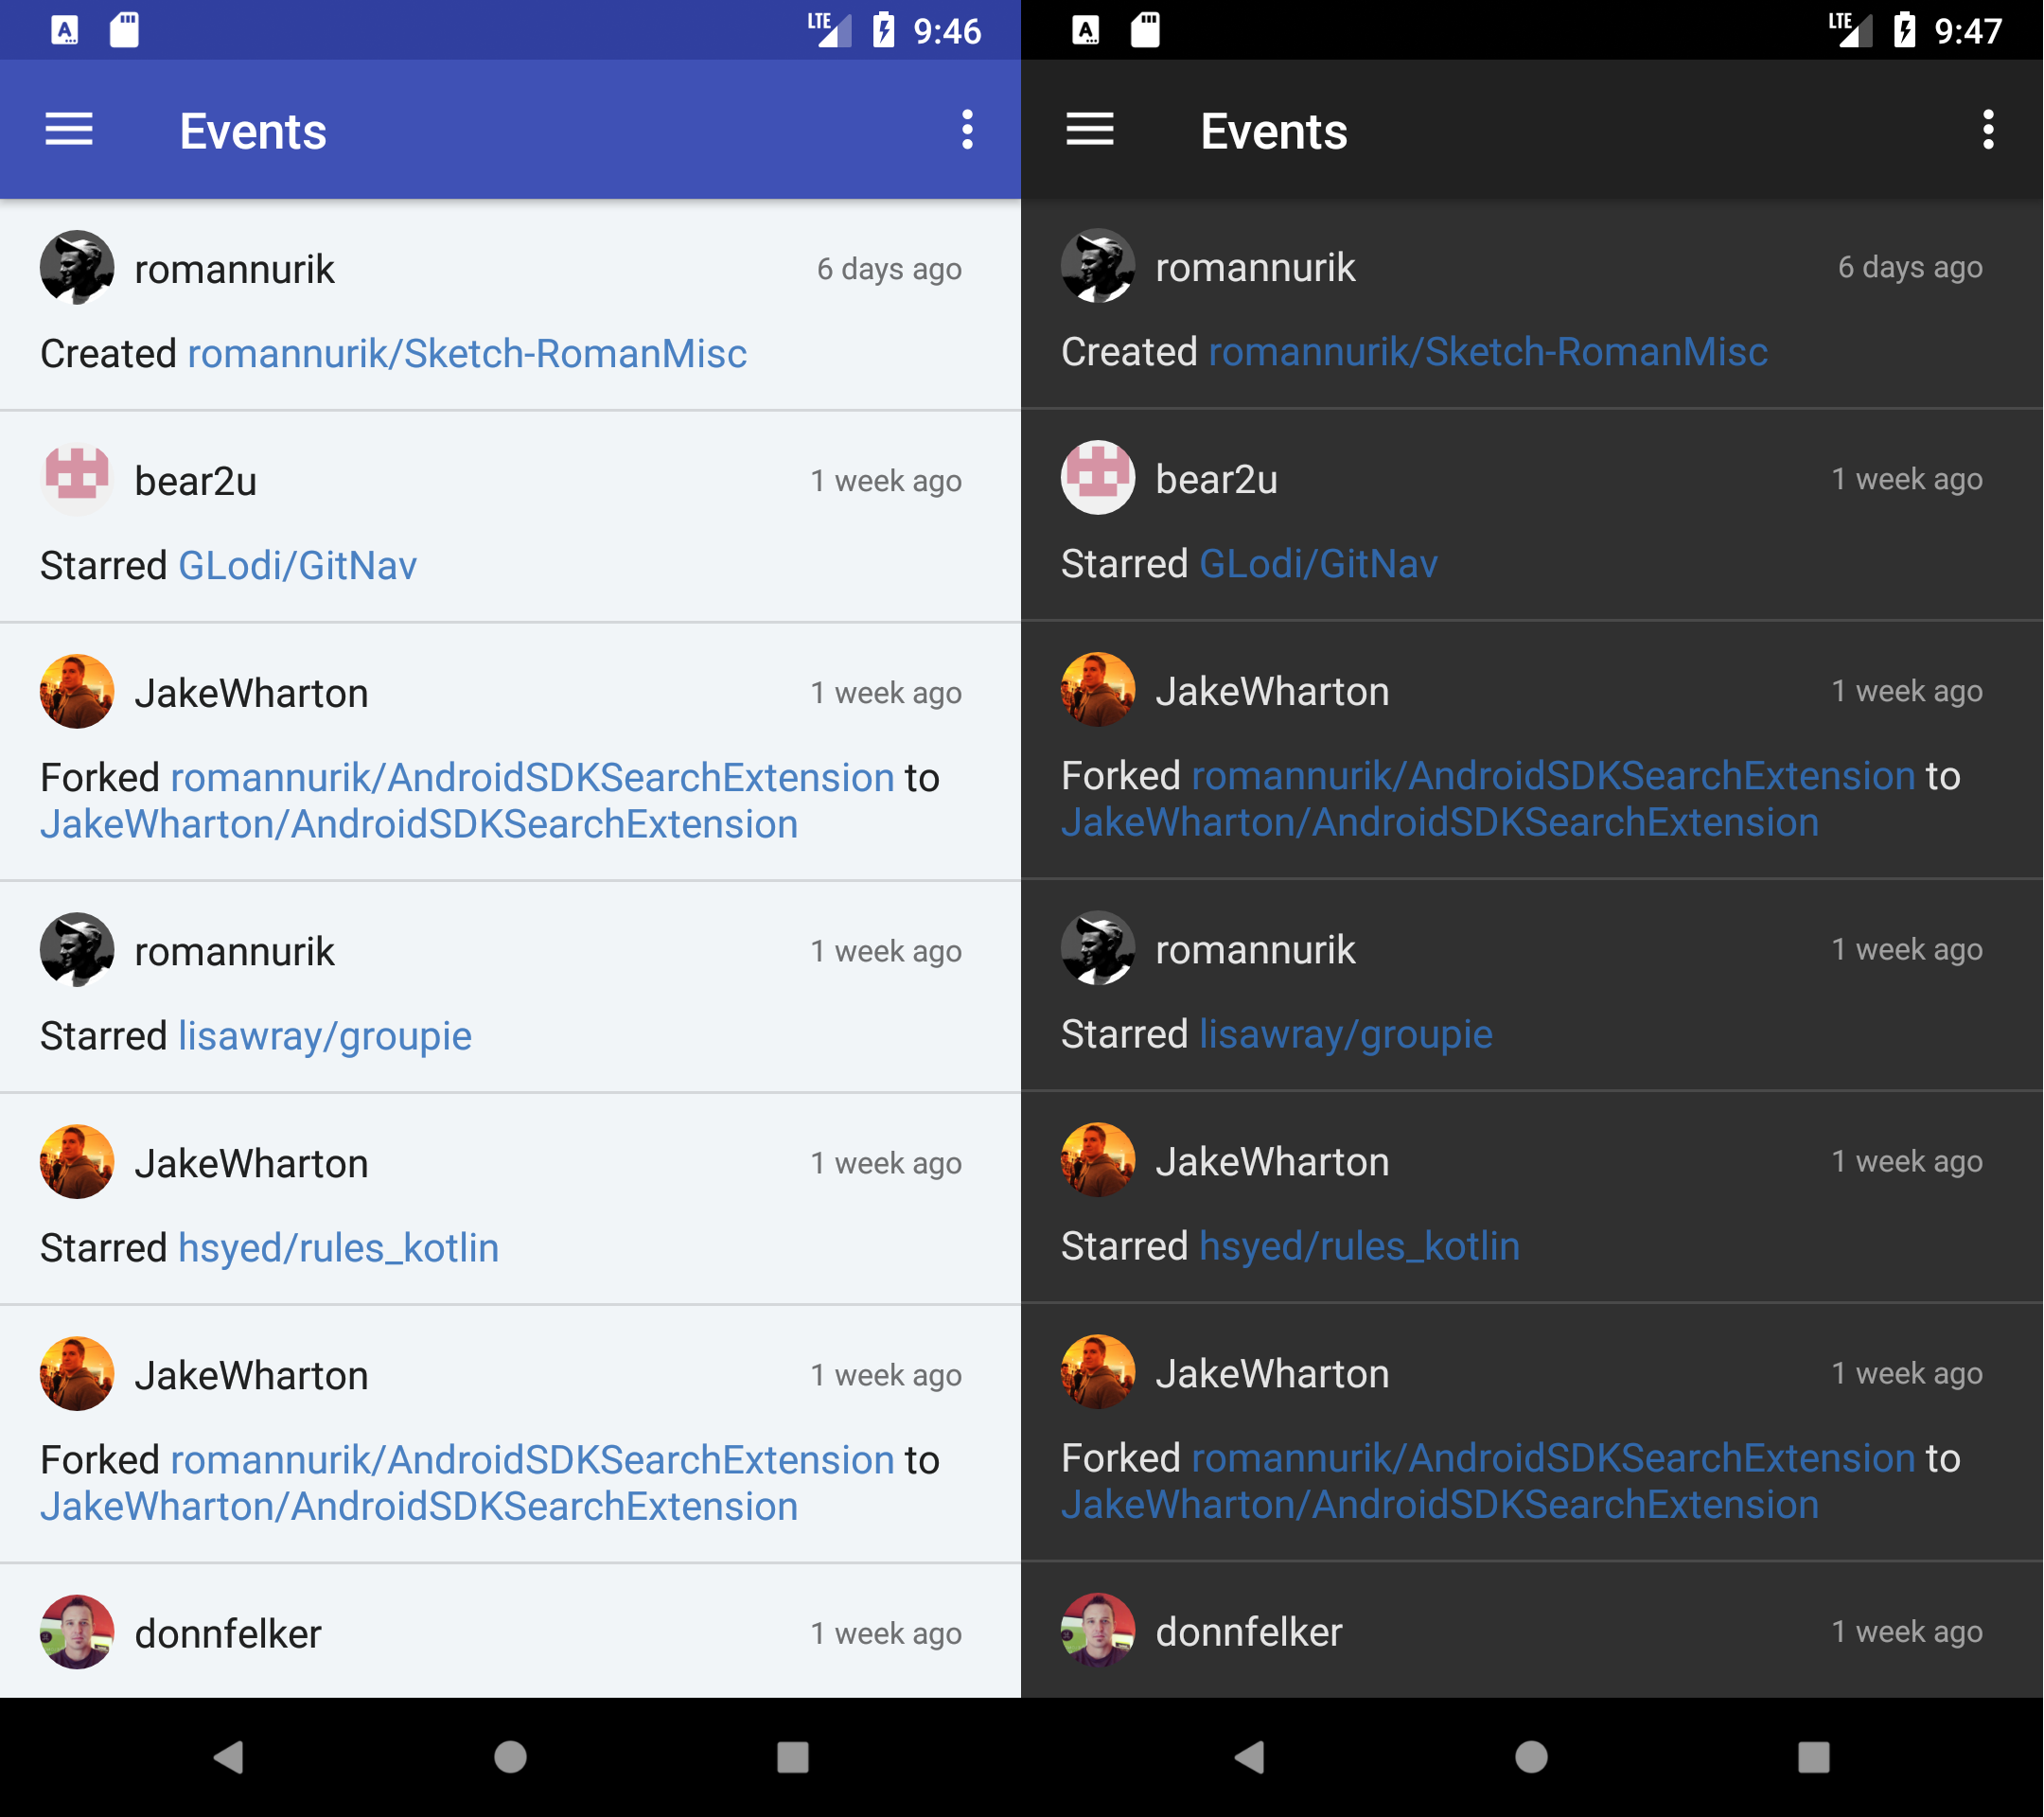Tap bear2u avatar in light-theme list
Viewport: 2044px width, 1817px height.
[x=77, y=478]
